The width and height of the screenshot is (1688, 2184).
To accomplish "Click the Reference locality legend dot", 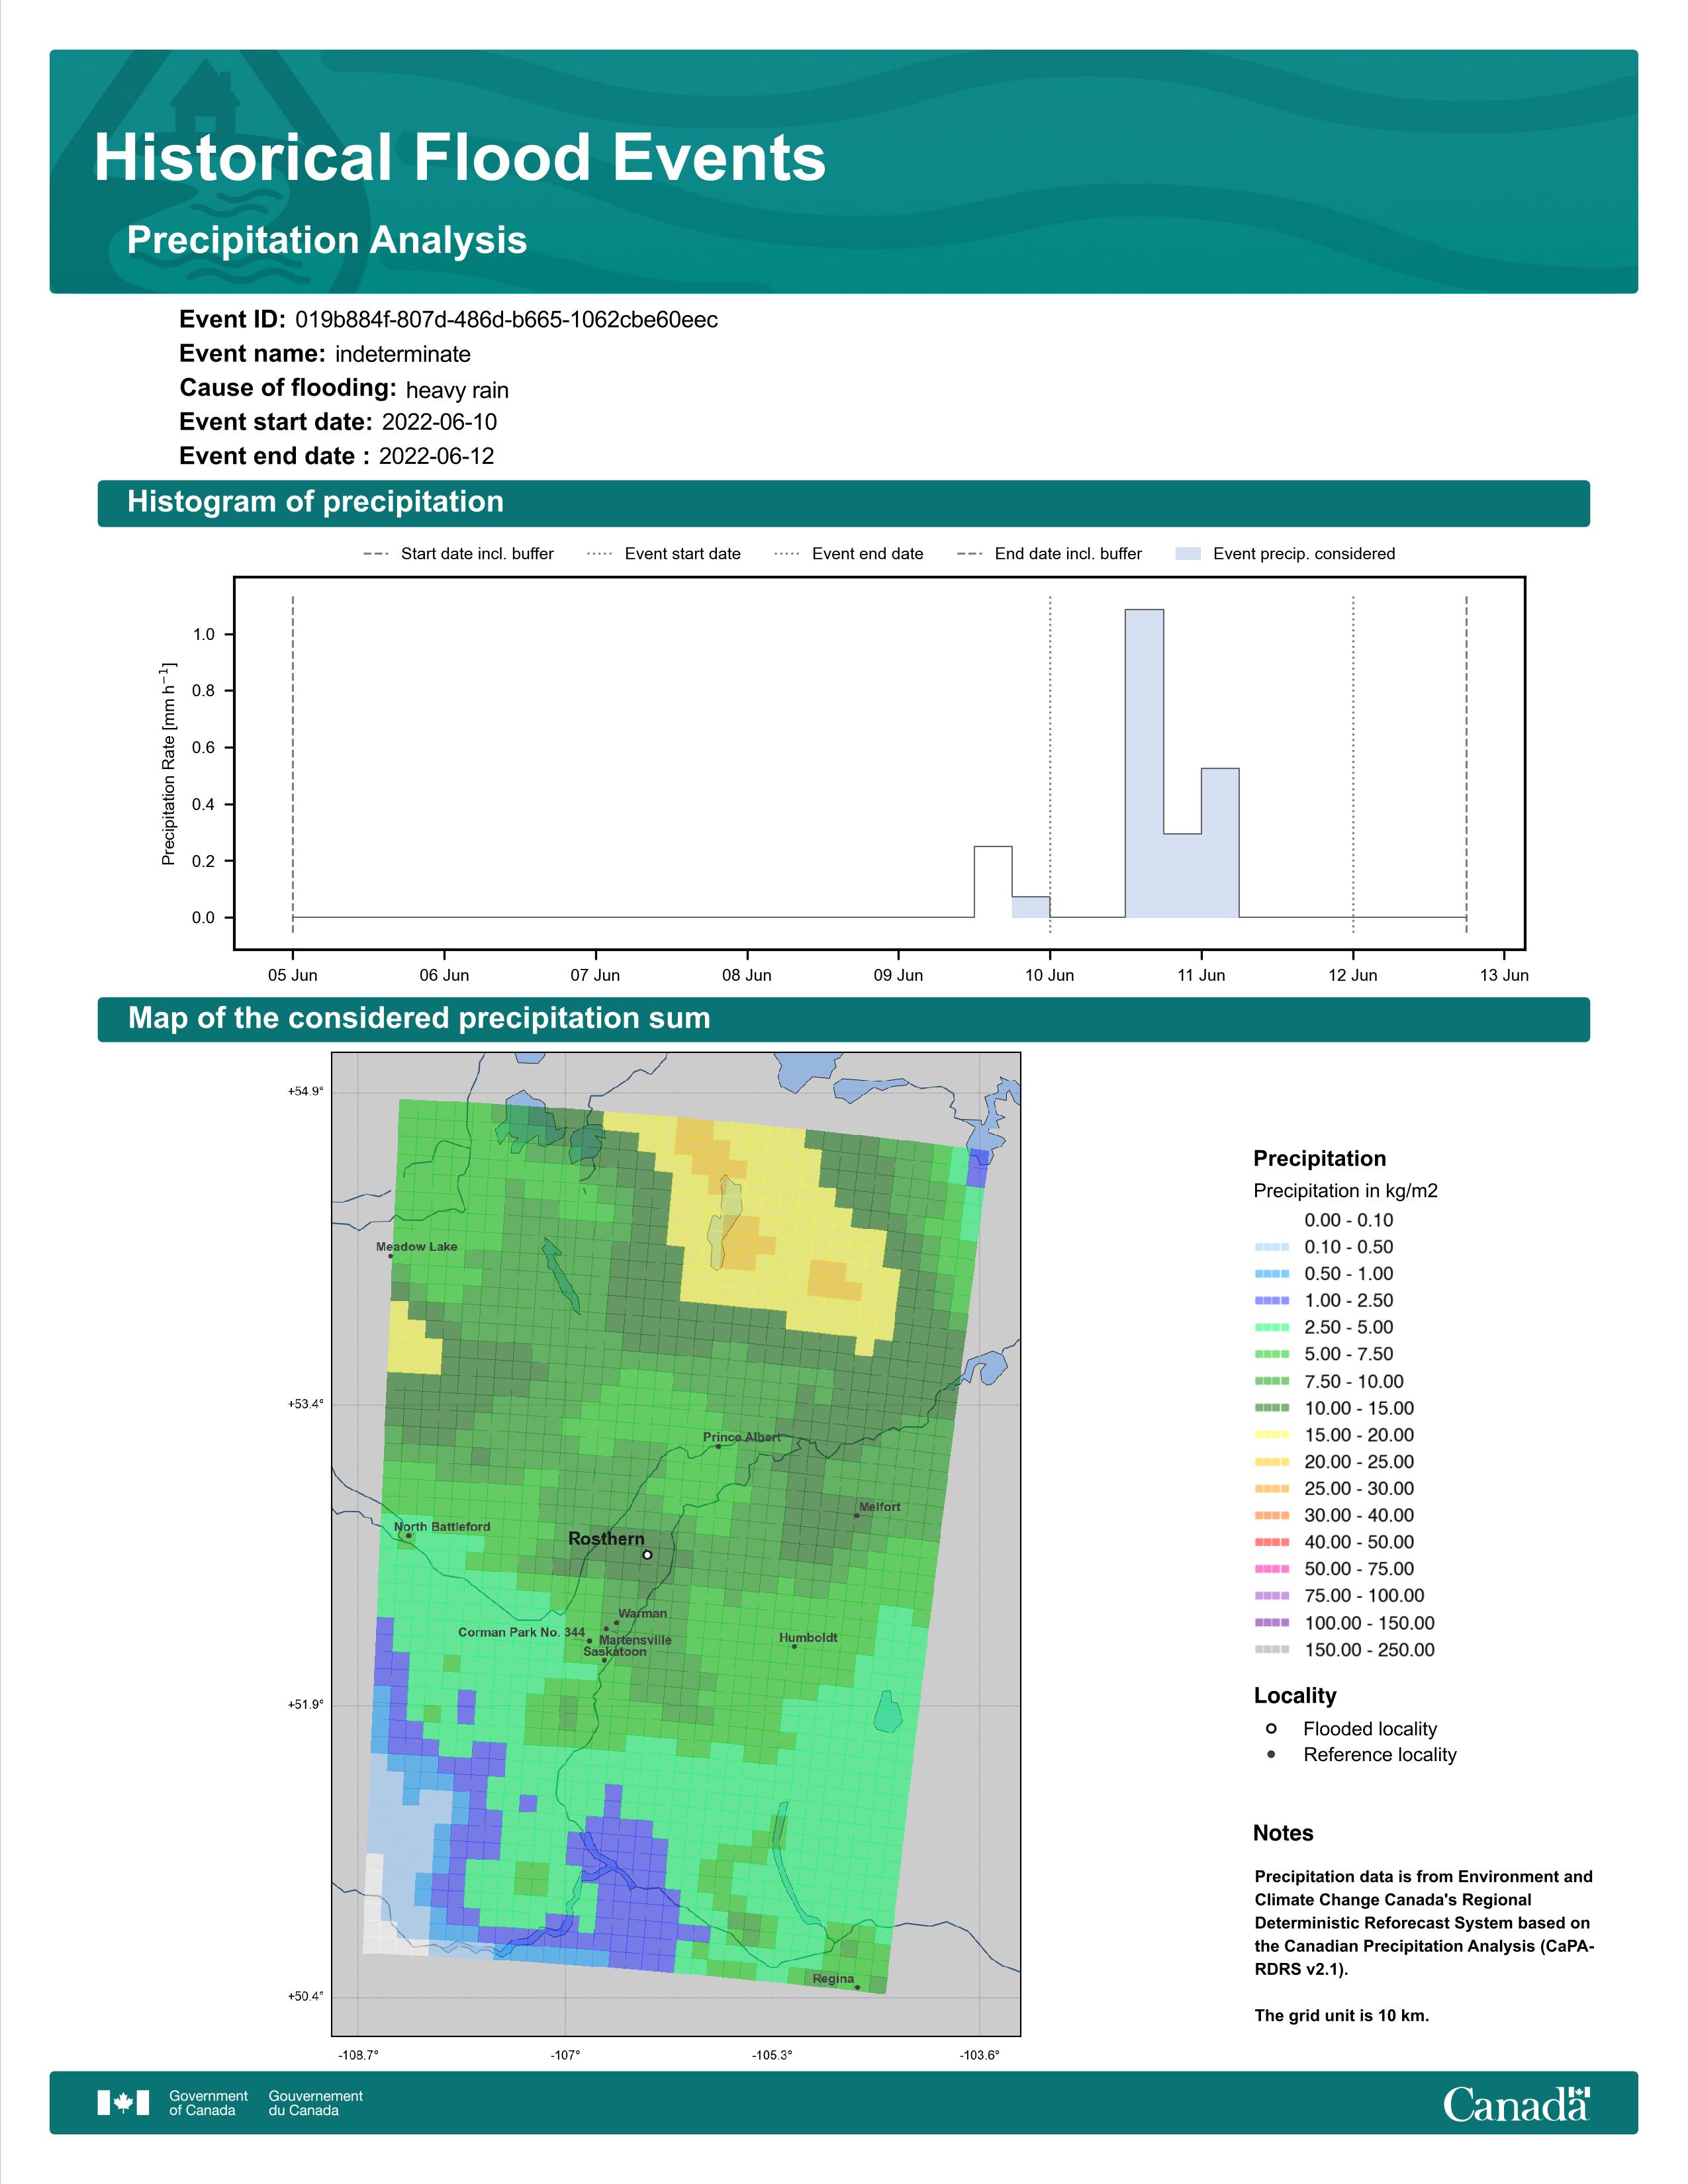I will (1271, 1754).
